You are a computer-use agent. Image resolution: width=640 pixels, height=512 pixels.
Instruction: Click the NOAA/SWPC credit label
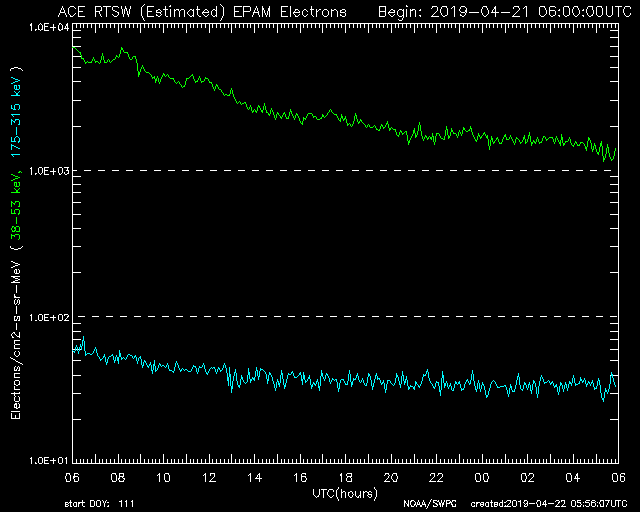coord(427,503)
